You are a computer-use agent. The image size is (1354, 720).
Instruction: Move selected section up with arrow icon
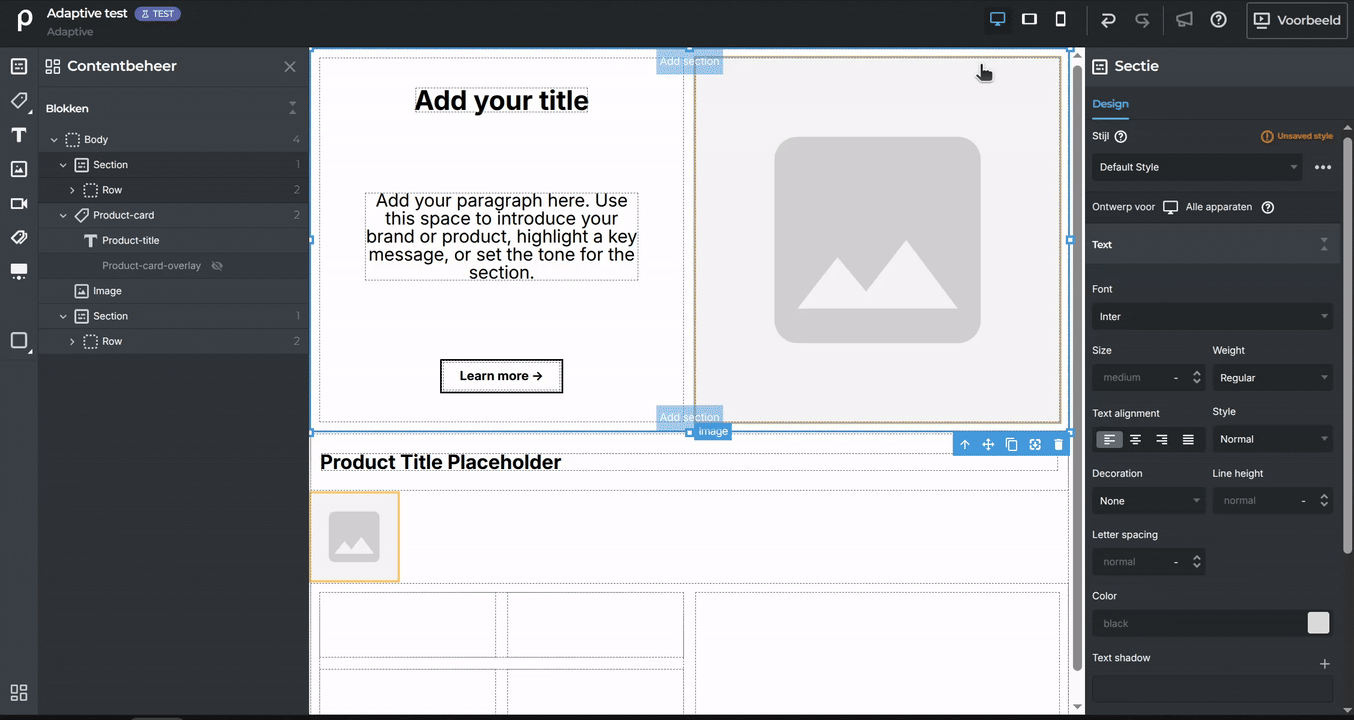(965, 444)
